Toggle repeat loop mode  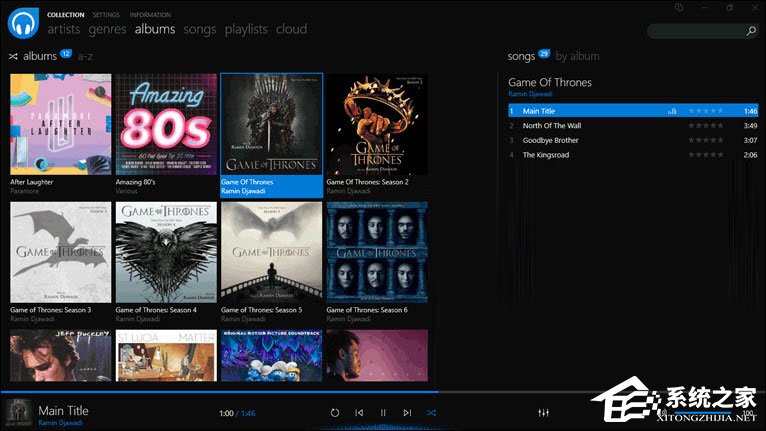pos(335,412)
